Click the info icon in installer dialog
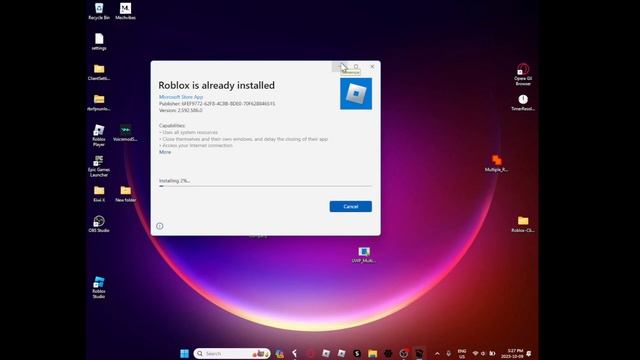Screen dimensions: 640x360 (x=160, y=226)
